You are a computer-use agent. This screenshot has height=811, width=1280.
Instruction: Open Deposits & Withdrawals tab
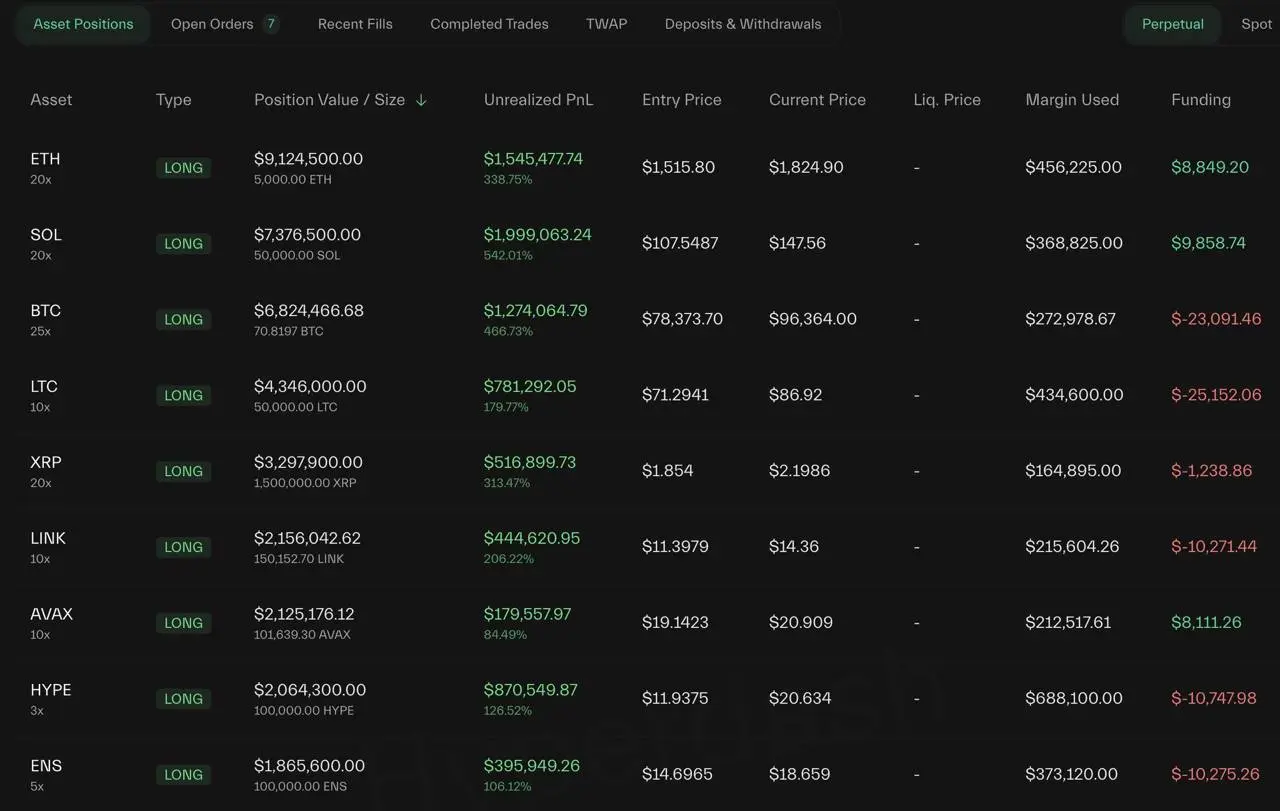pyautogui.click(x=743, y=24)
